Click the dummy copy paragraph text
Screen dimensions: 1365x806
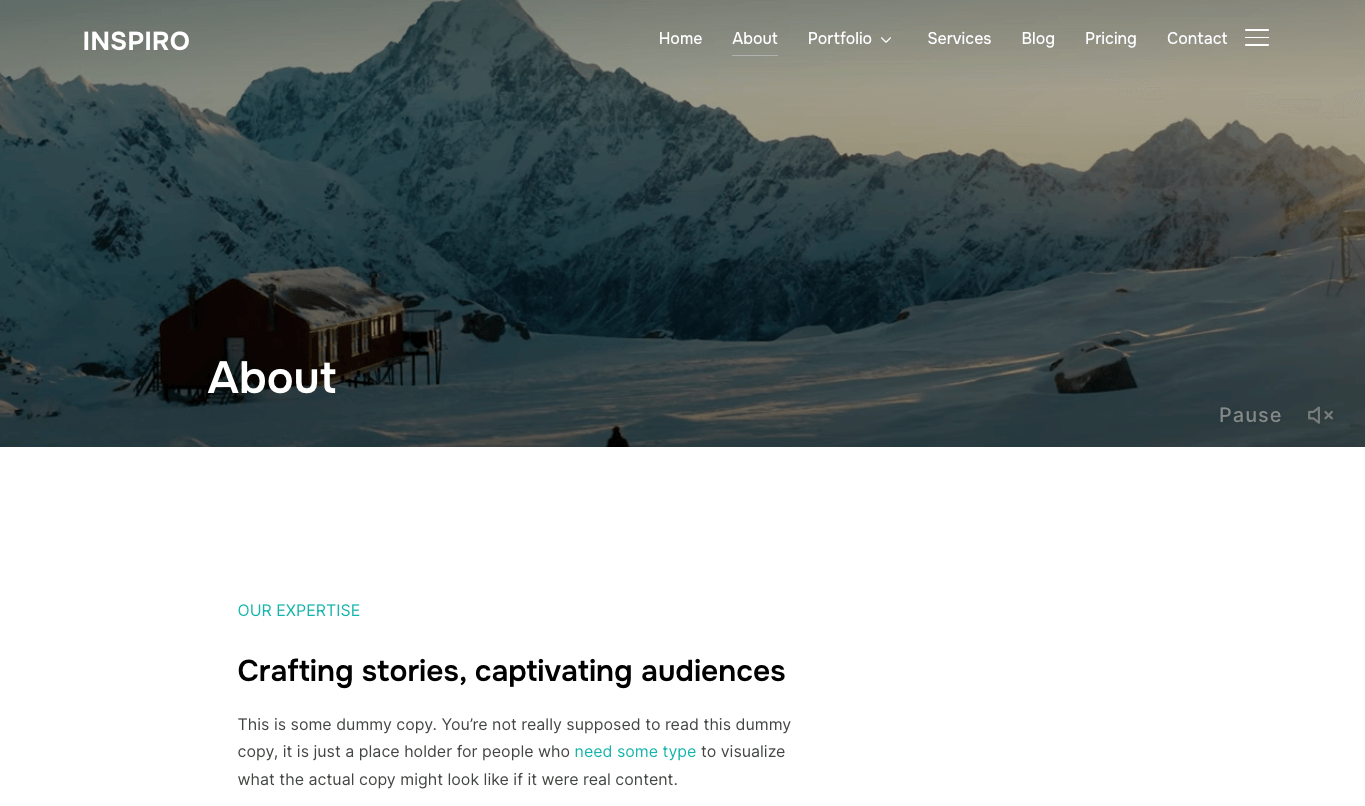(x=514, y=751)
